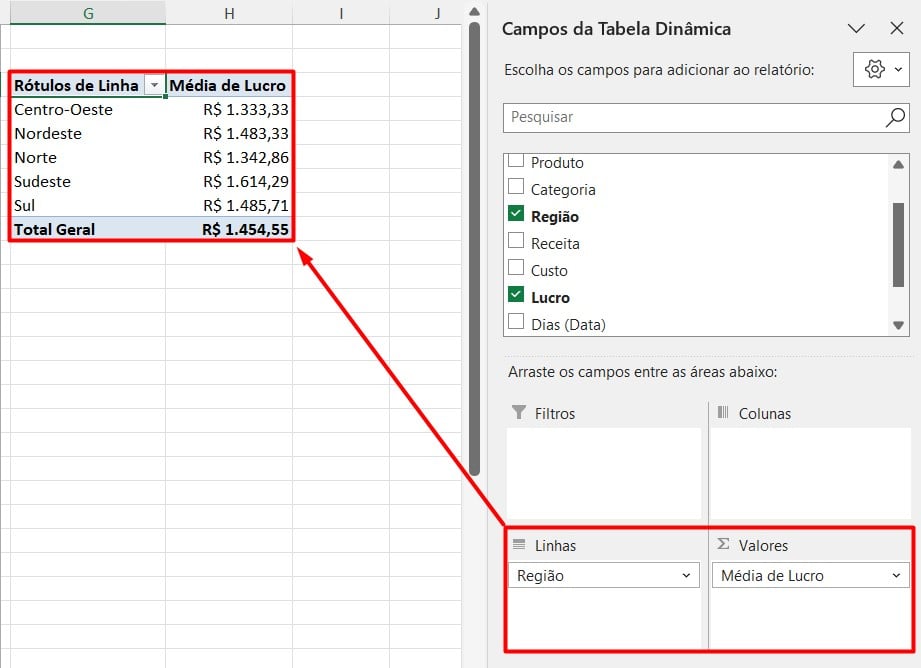Tick the Receita field checkbox
921x668 pixels.
516,241
